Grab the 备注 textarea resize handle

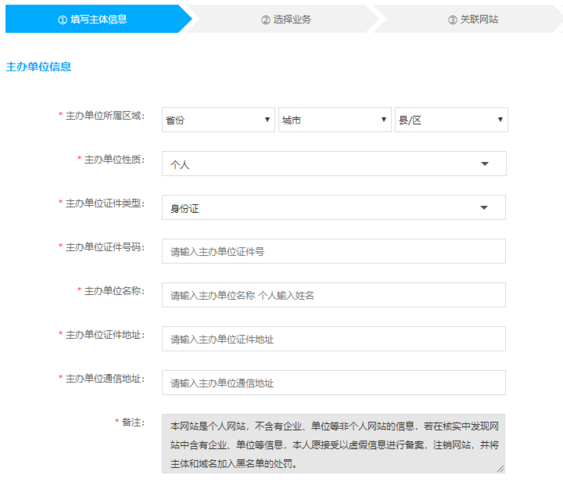point(501,469)
